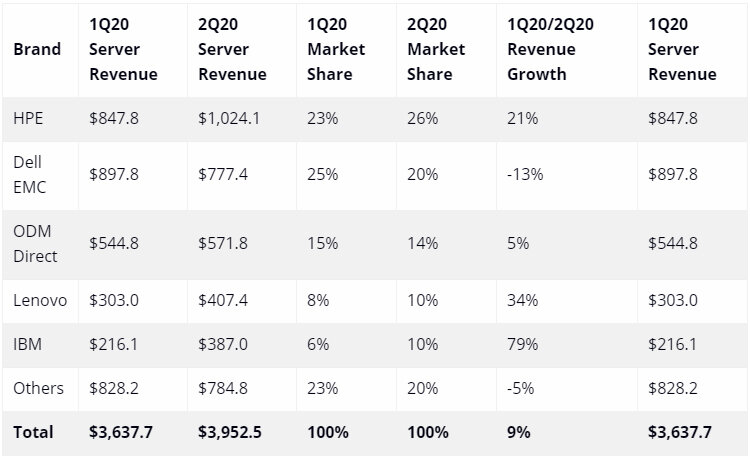Select the $571.8 ODM Direct cell

coord(223,244)
